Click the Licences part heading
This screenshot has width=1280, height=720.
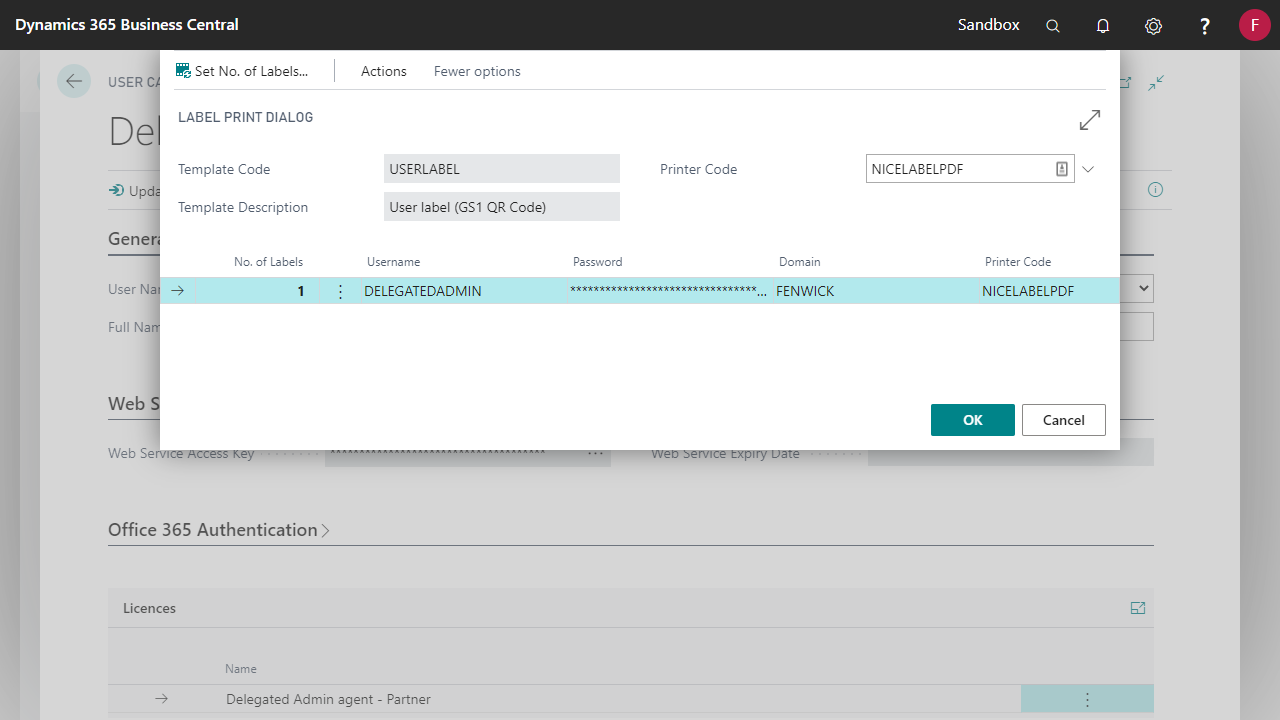pyautogui.click(x=149, y=608)
